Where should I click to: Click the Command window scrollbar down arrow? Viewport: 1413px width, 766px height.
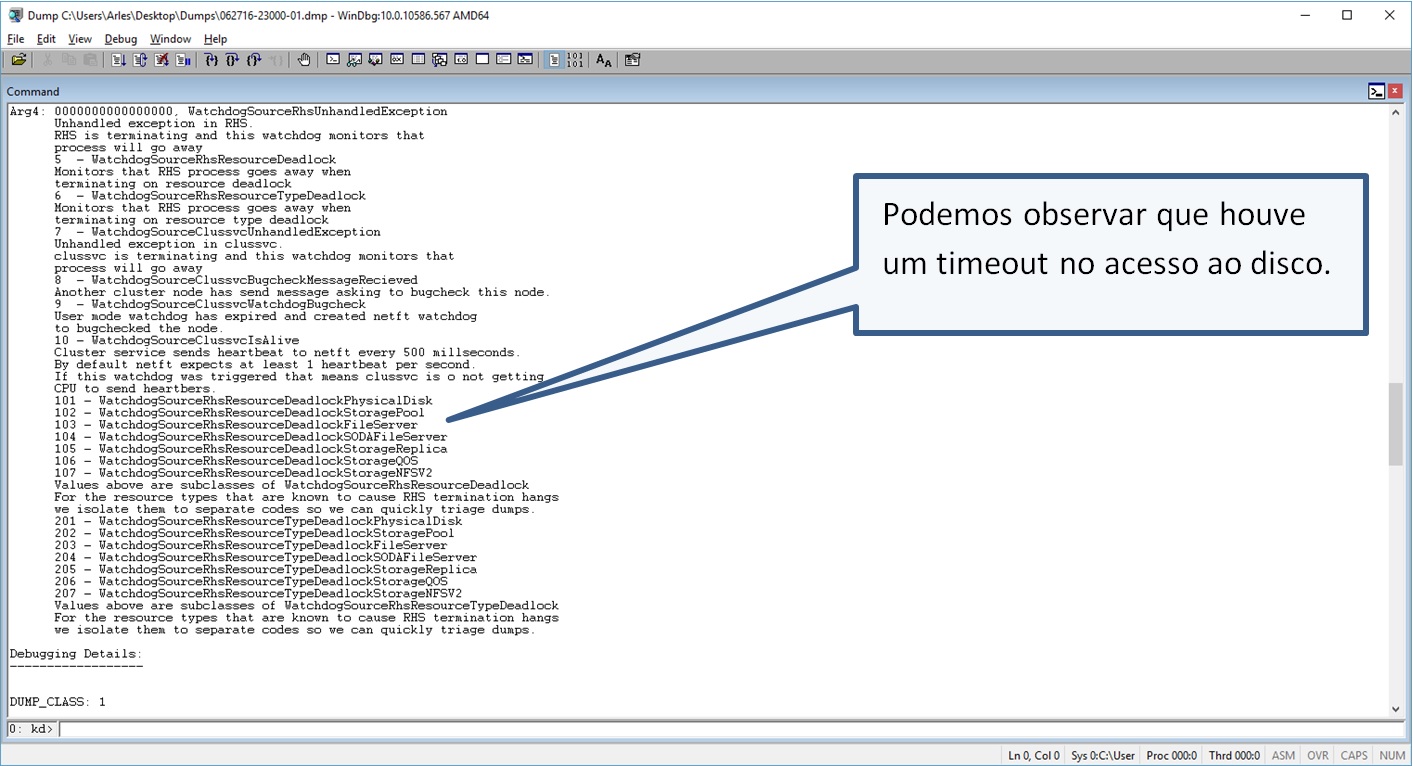(1396, 709)
